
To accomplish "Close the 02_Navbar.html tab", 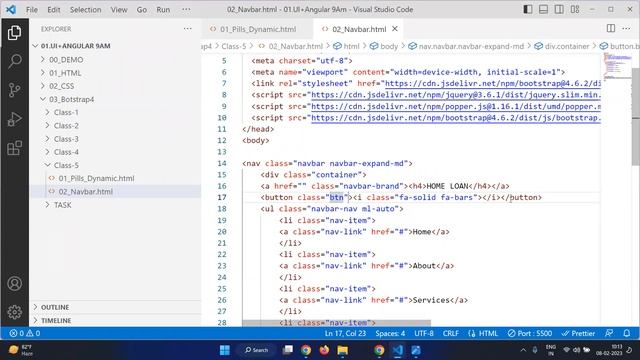I will pos(395,29).
